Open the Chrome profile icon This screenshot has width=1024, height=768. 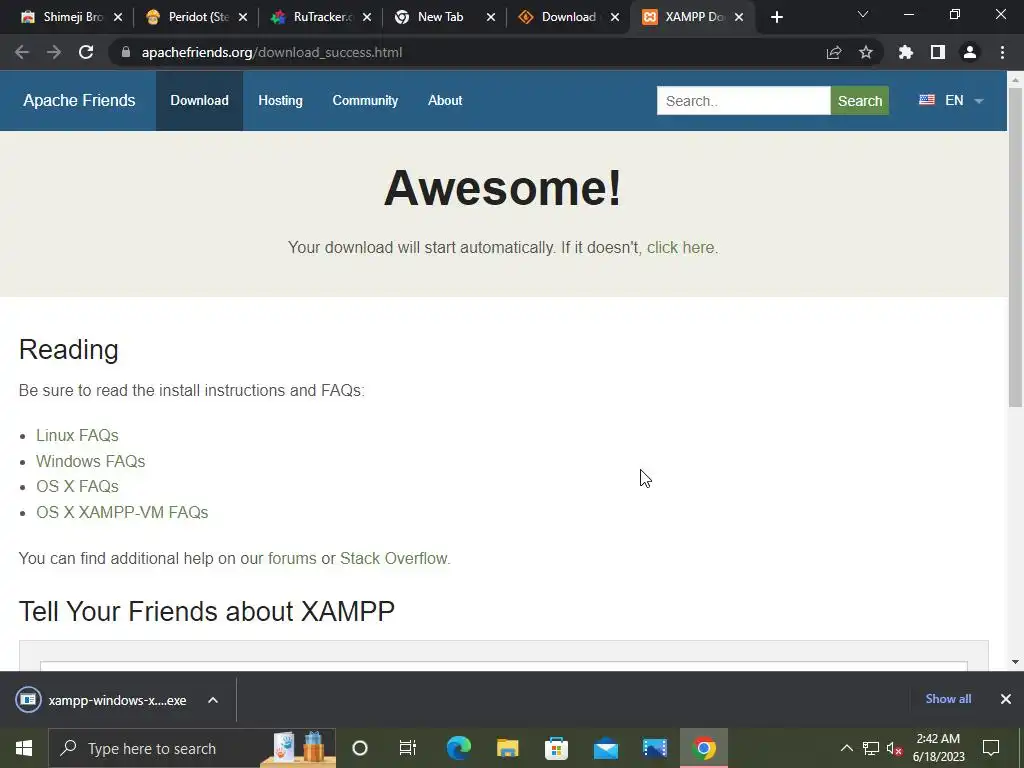[970, 52]
